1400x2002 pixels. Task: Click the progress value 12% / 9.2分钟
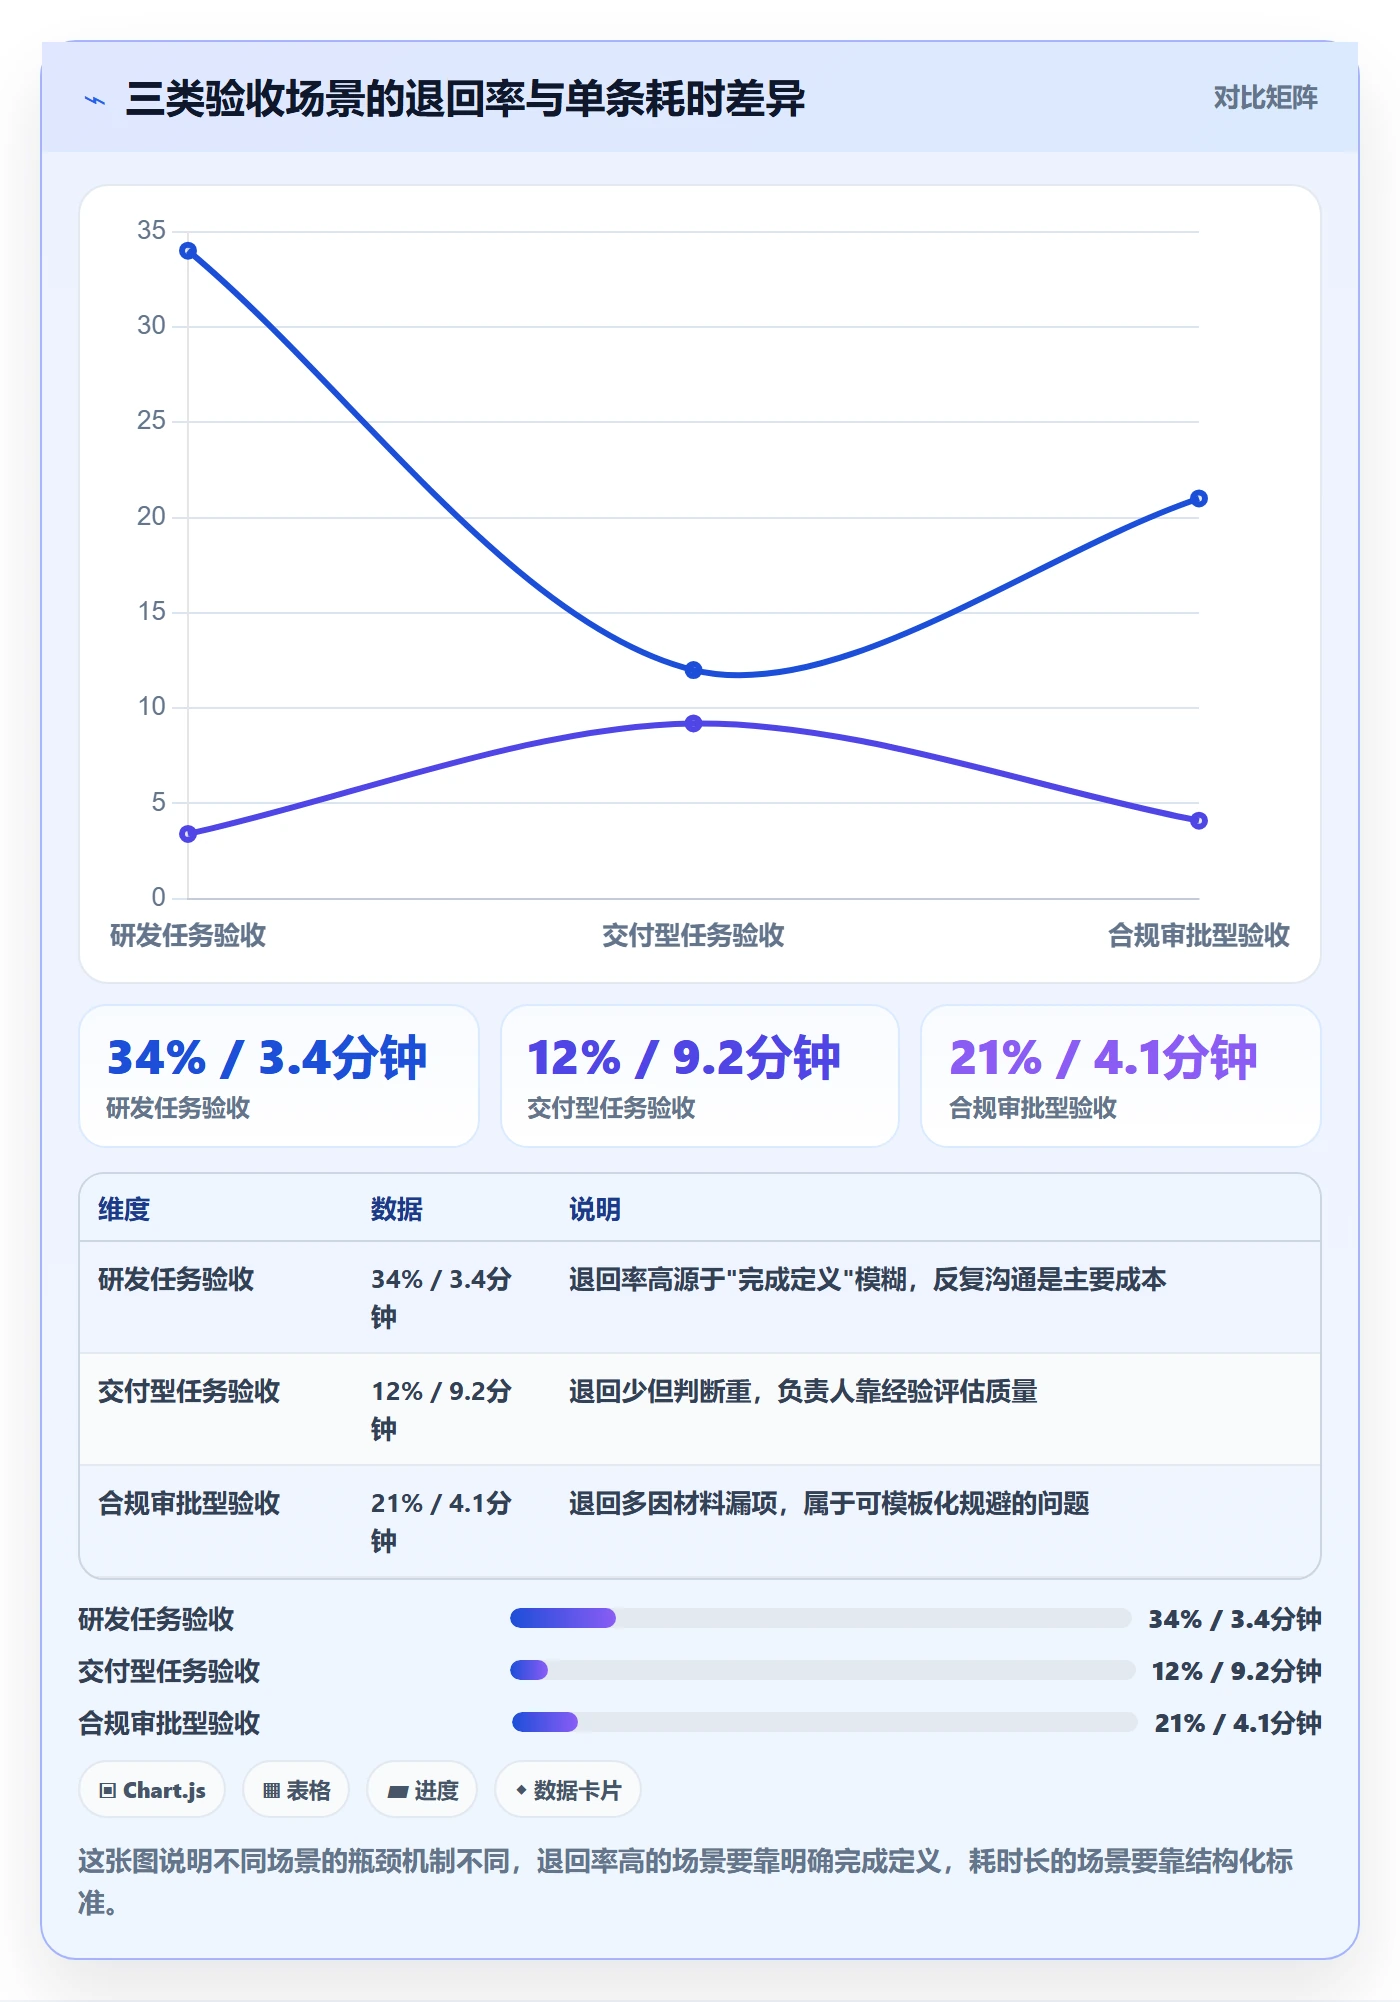click(1237, 1671)
